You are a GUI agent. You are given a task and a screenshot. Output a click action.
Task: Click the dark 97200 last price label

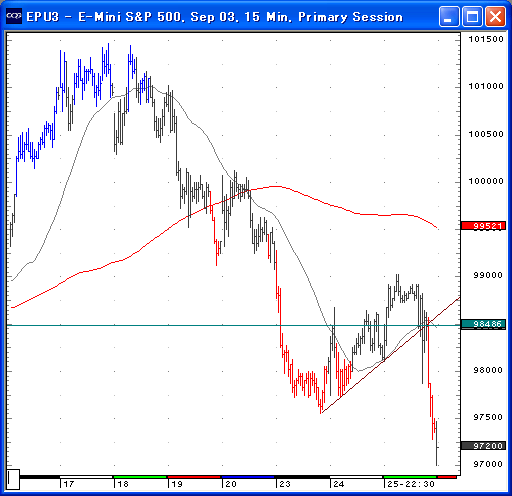coord(484,446)
